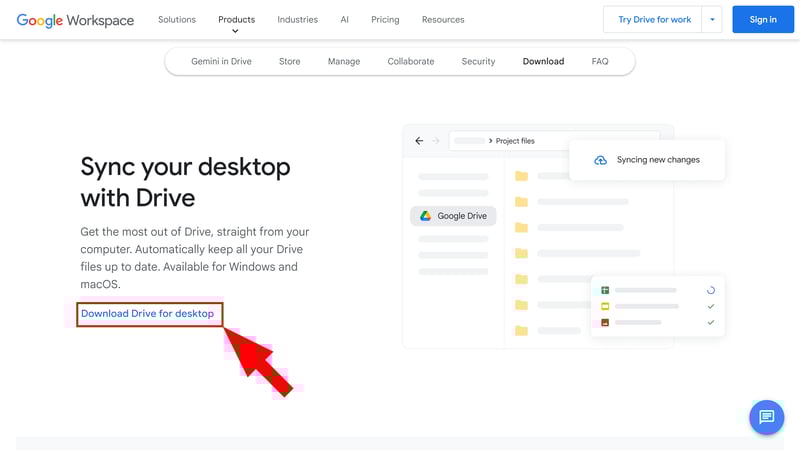Open the Products menu
Image resolution: width=800 pixels, height=450 pixels.
237,19
